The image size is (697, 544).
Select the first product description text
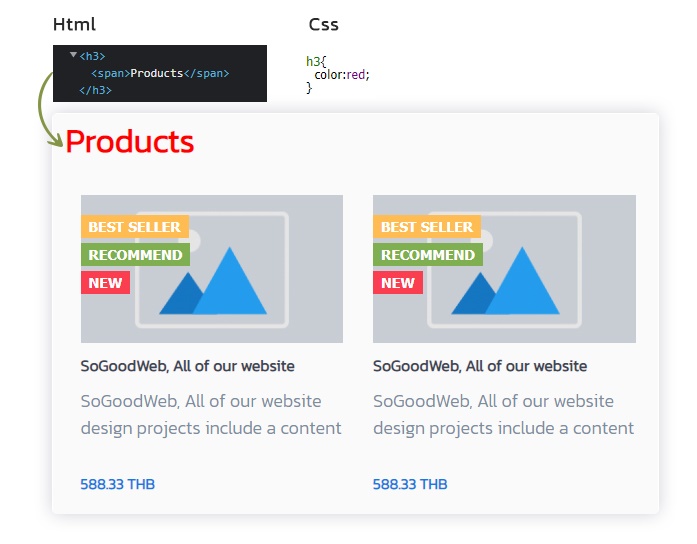click(211, 415)
